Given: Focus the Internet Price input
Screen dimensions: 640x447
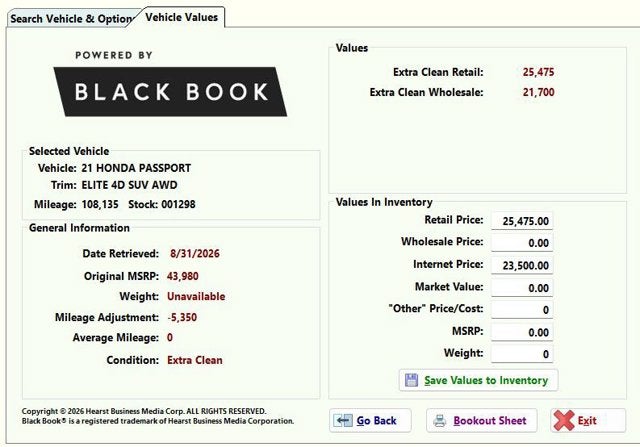Looking at the screenshot, I should pos(522,265).
